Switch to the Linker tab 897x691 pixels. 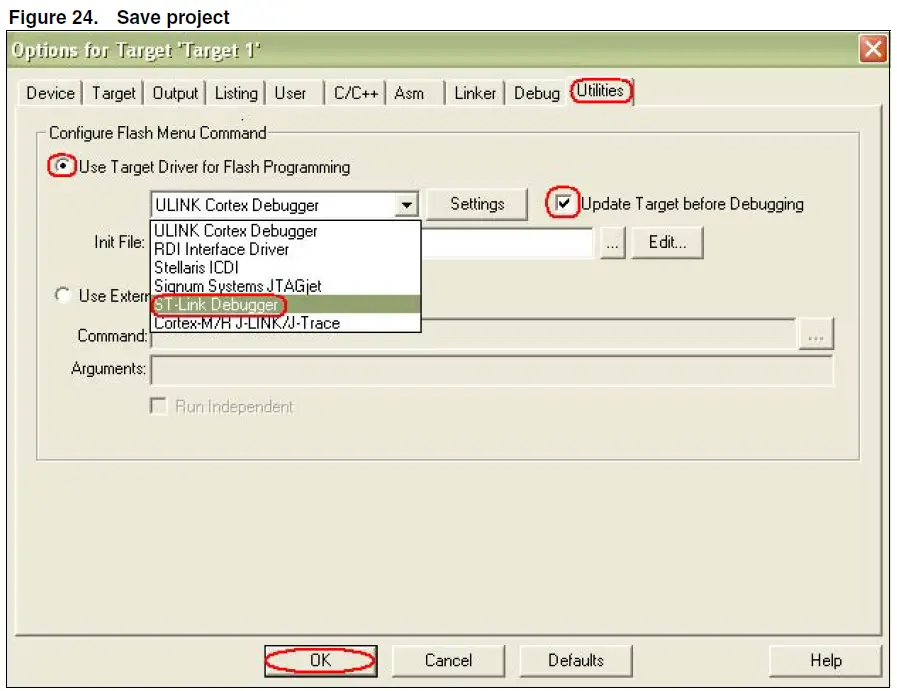(474, 92)
